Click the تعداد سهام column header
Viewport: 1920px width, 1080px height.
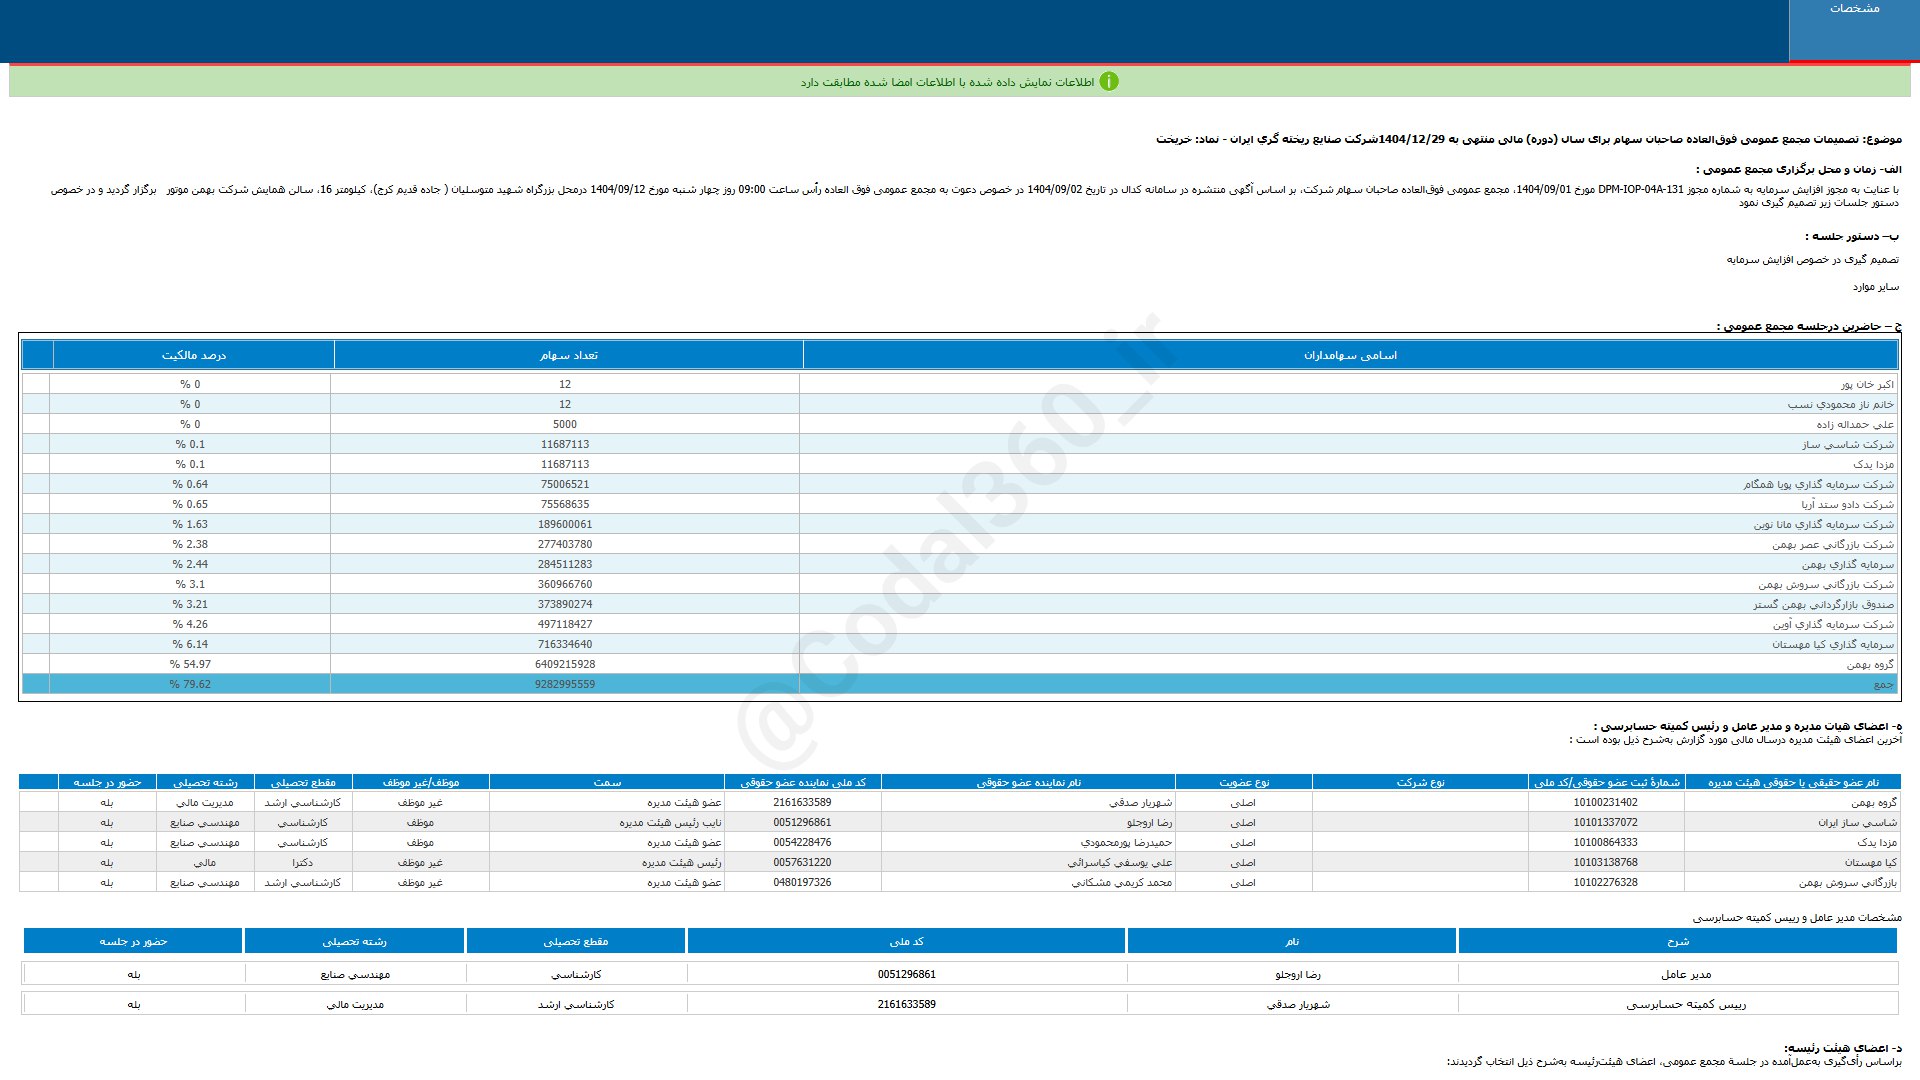pos(568,356)
